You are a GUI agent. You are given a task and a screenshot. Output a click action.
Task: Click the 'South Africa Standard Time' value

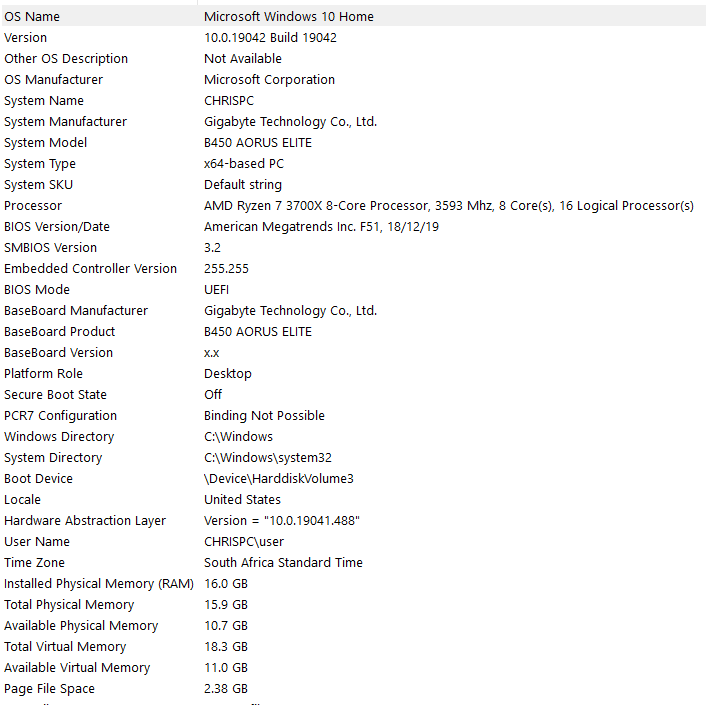pyautogui.click(x=283, y=563)
